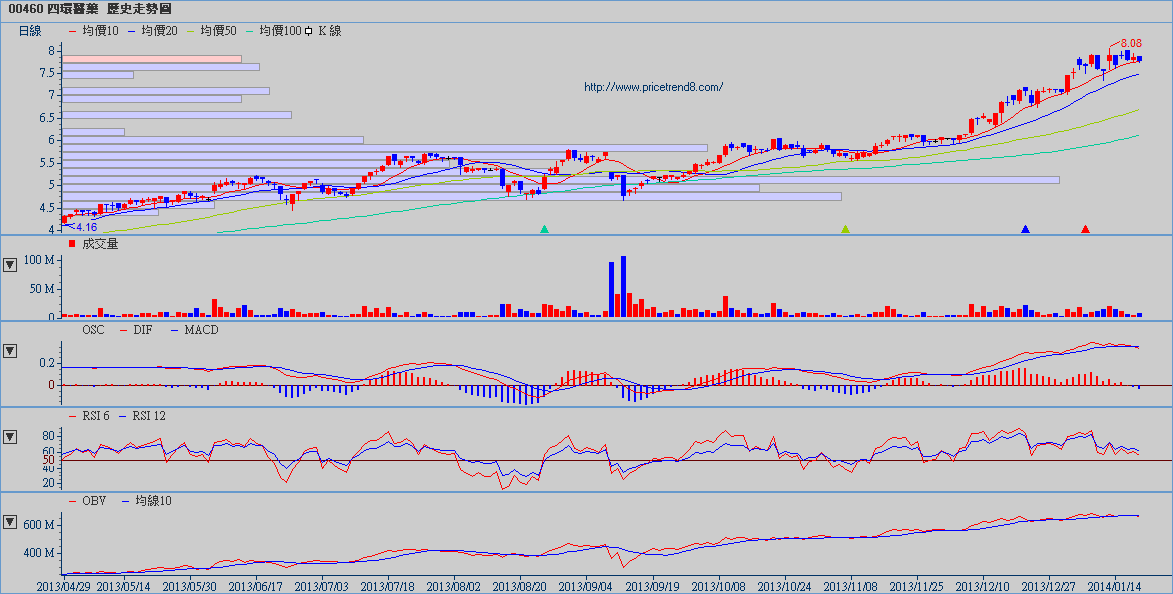Open the OBV panel dropdown arrow
The height and width of the screenshot is (594, 1173).
(10, 522)
